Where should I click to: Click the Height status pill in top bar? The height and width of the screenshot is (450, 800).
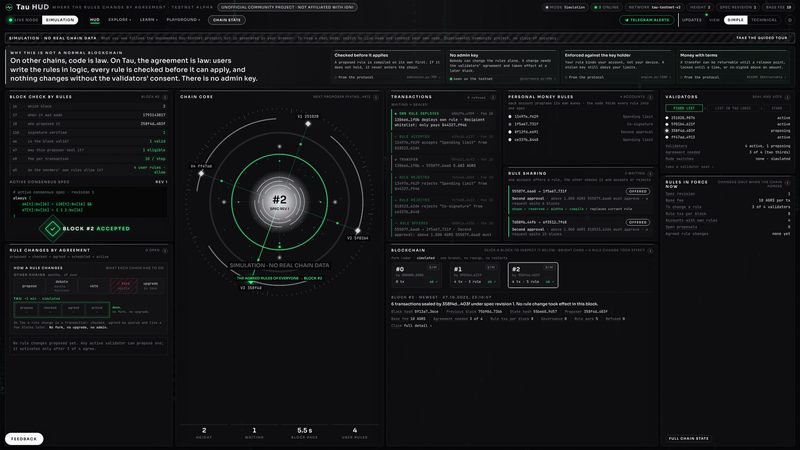click(700, 7)
